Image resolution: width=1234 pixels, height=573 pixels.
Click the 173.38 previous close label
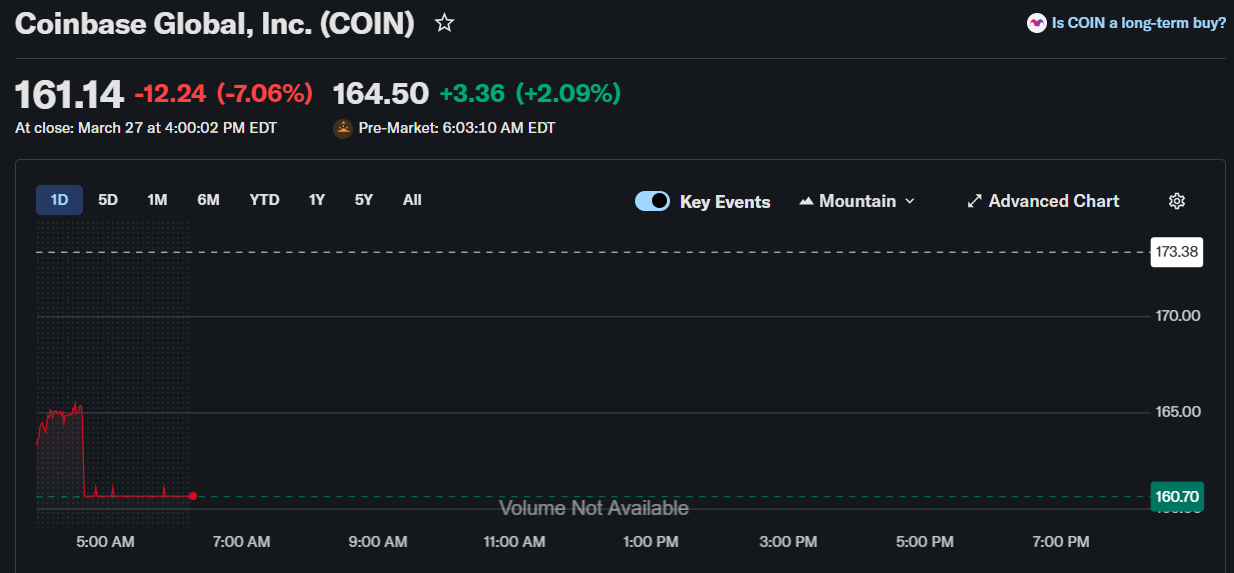coord(1177,252)
